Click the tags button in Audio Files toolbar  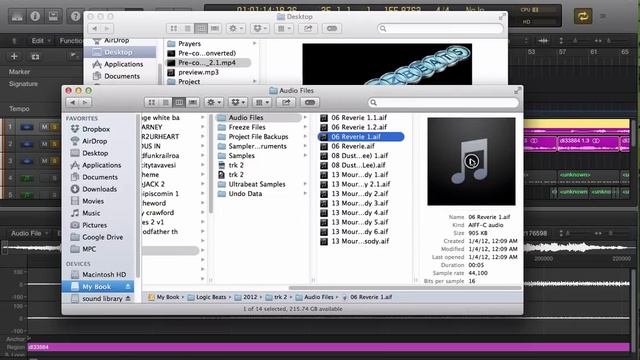(x=310, y=102)
